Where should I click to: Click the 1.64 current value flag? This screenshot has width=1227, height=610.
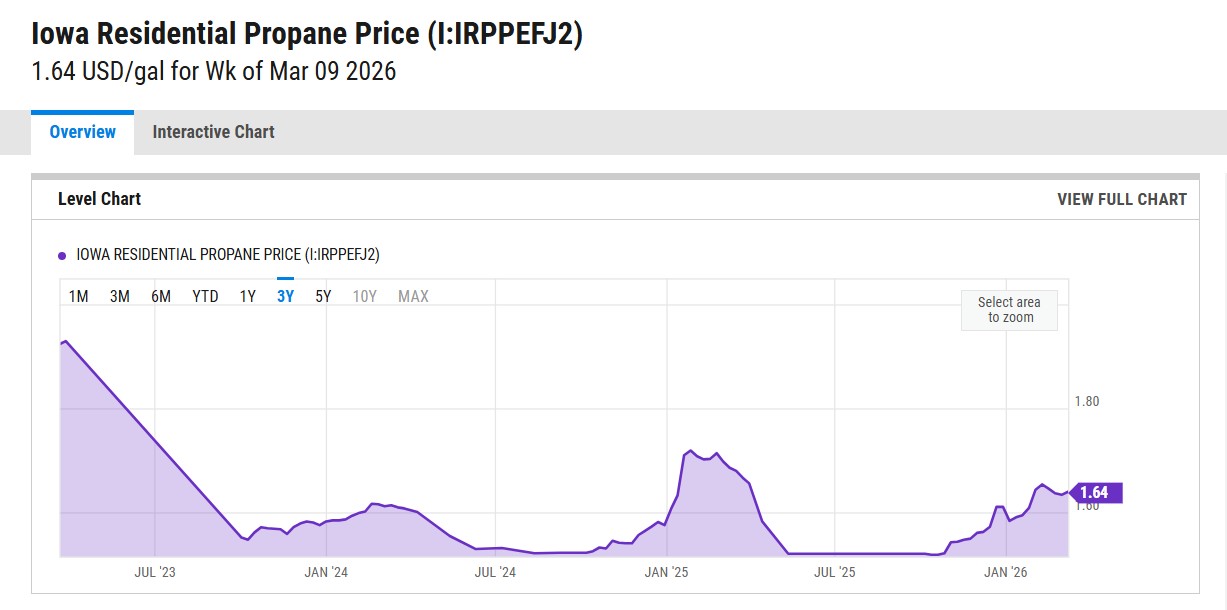[x=1095, y=492]
